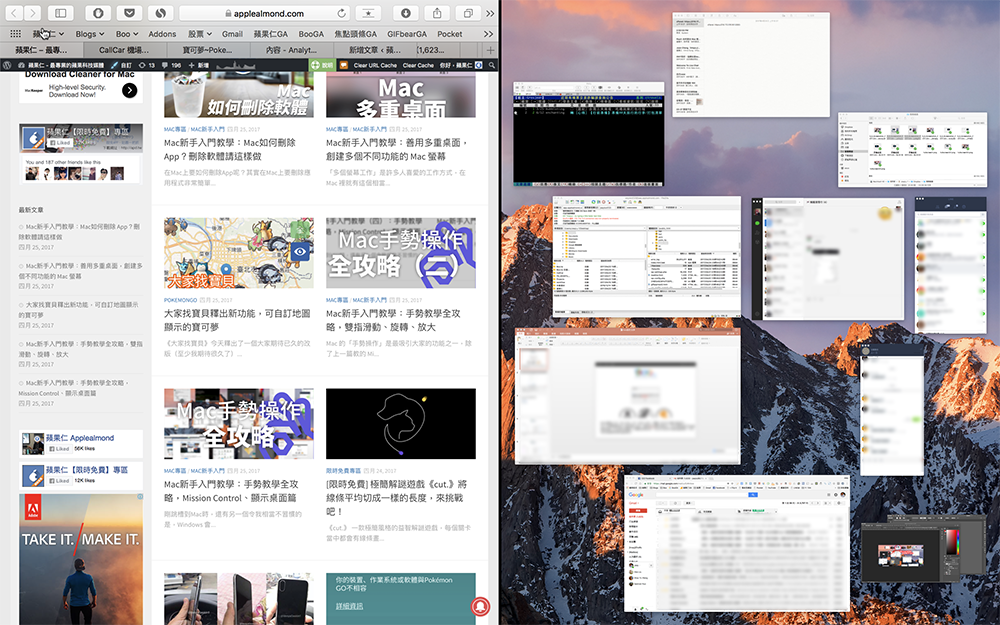The height and width of the screenshot is (625, 1000).
Task: Switch to the 蘋果仁 – 最專... tab
Action: pyautogui.click(x=41, y=50)
